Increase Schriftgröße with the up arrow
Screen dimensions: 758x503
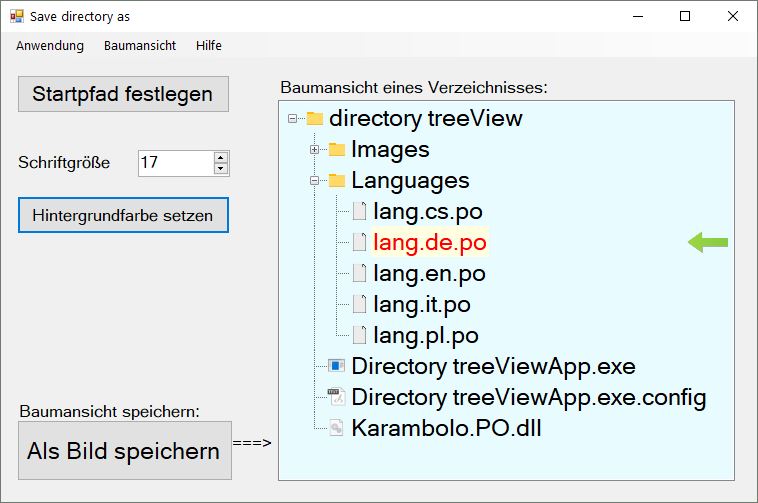221,157
